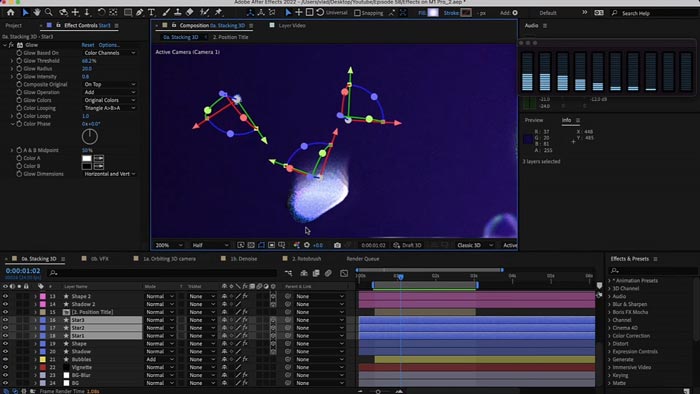
Task: Switch to 2. Position Title viewer tab
Action: [230, 37]
